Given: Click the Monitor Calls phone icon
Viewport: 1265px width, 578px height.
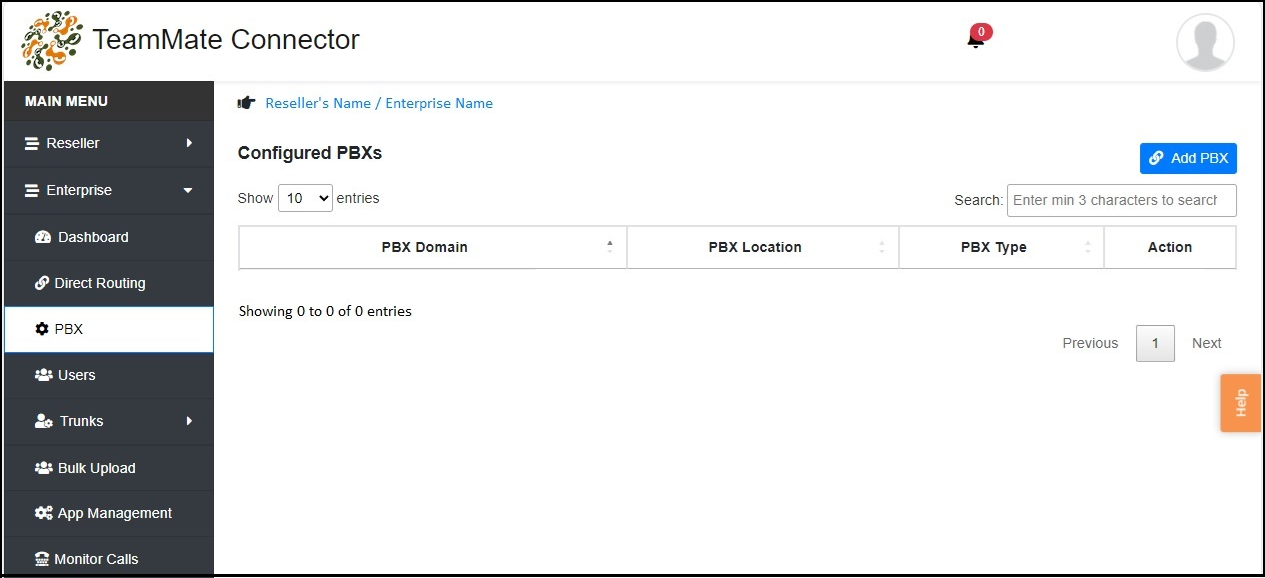Looking at the screenshot, I should (42, 559).
